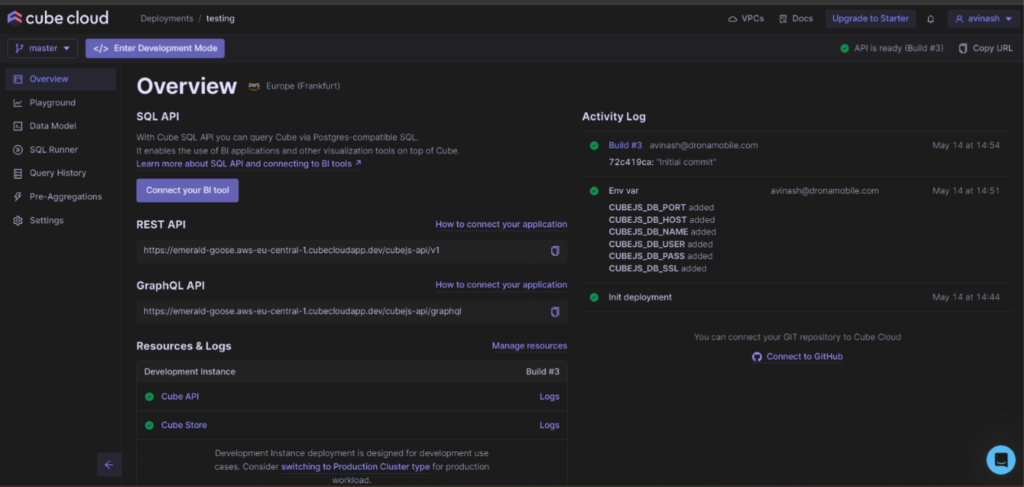Select SQL Runner from sidebar

(53, 150)
